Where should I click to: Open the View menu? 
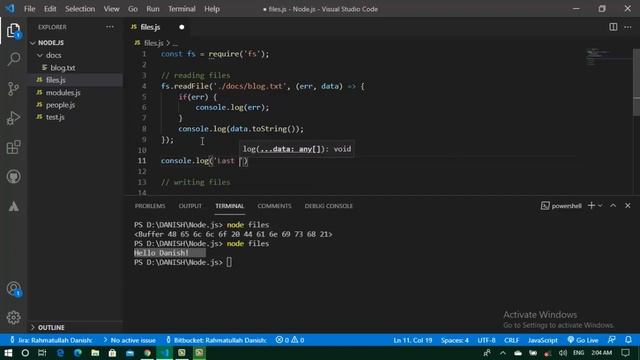[x=111, y=9]
